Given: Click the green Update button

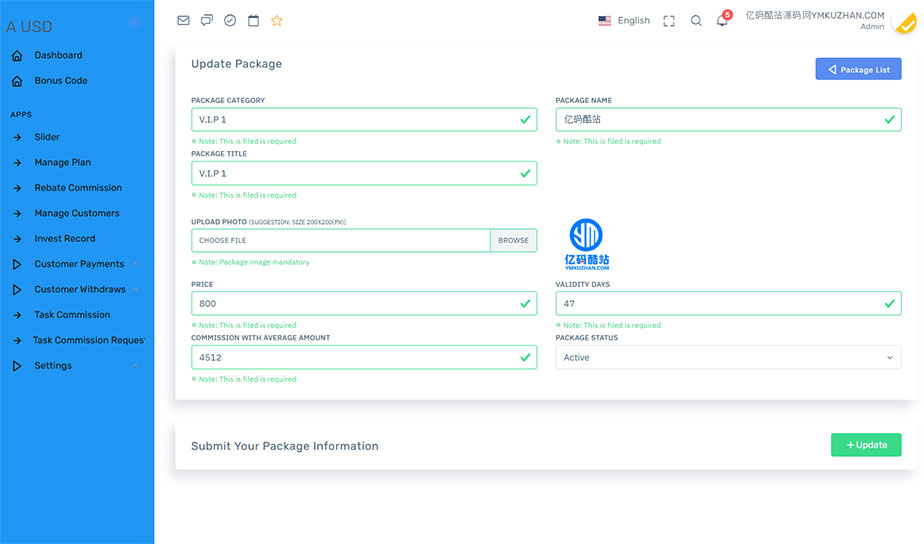Looking at the screenshot, I should click(x=865, y=445).
